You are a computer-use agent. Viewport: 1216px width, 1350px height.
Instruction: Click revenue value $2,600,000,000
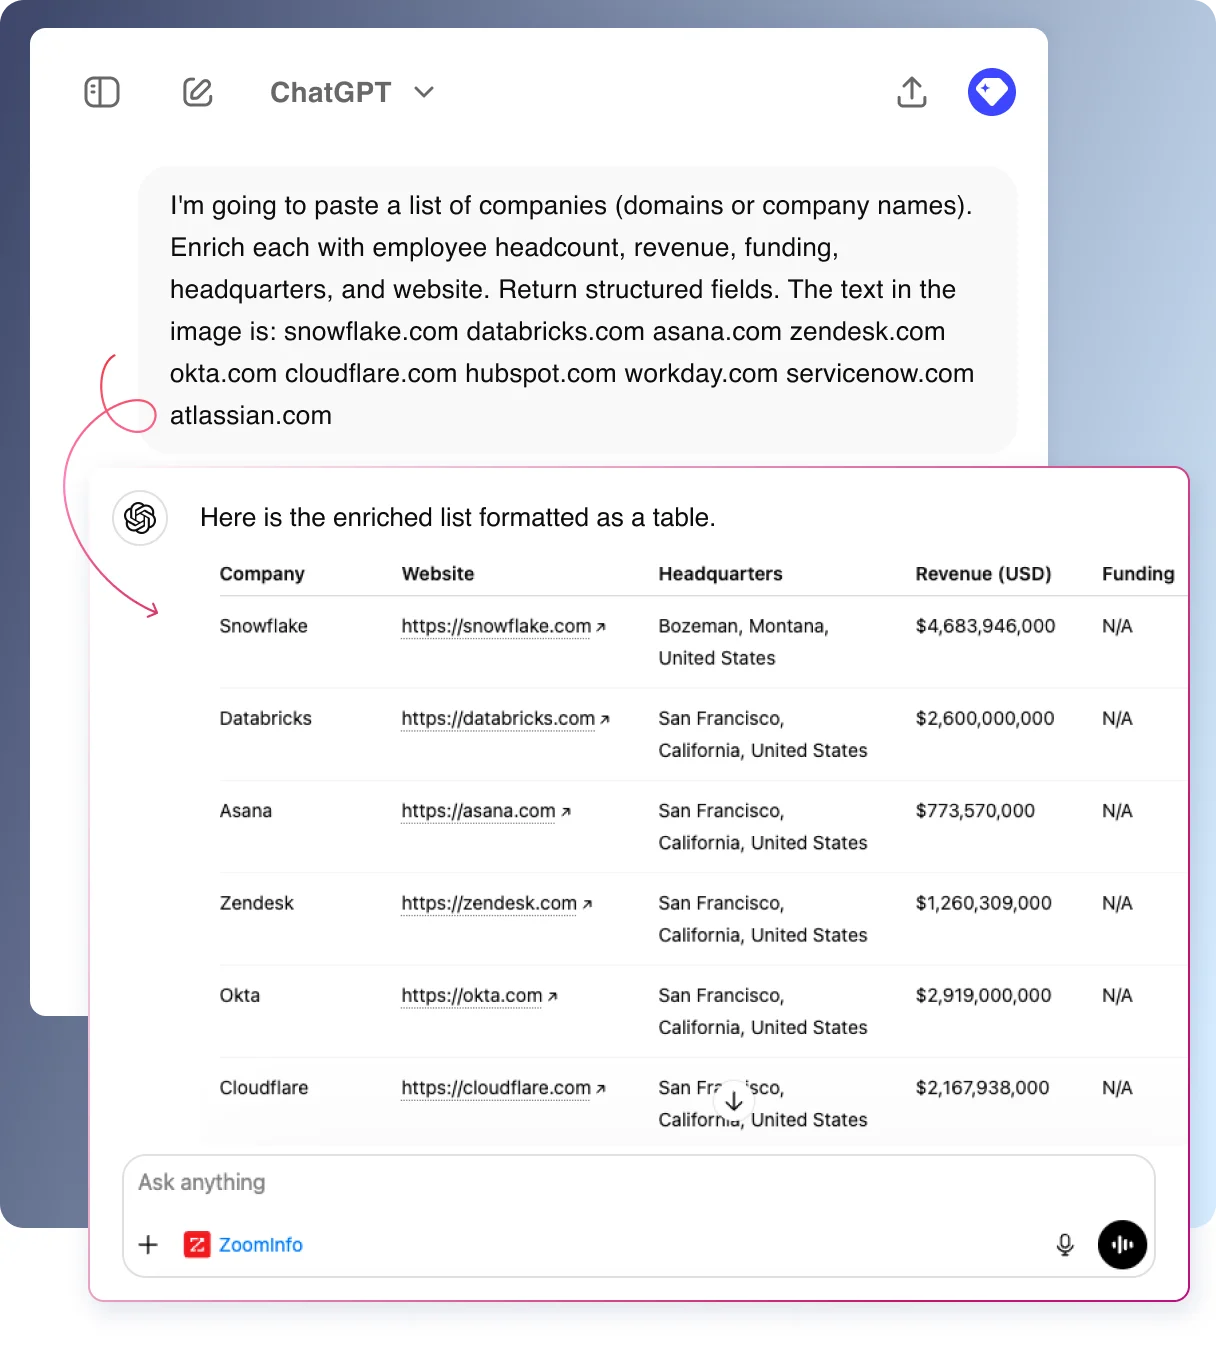point(985,719)
